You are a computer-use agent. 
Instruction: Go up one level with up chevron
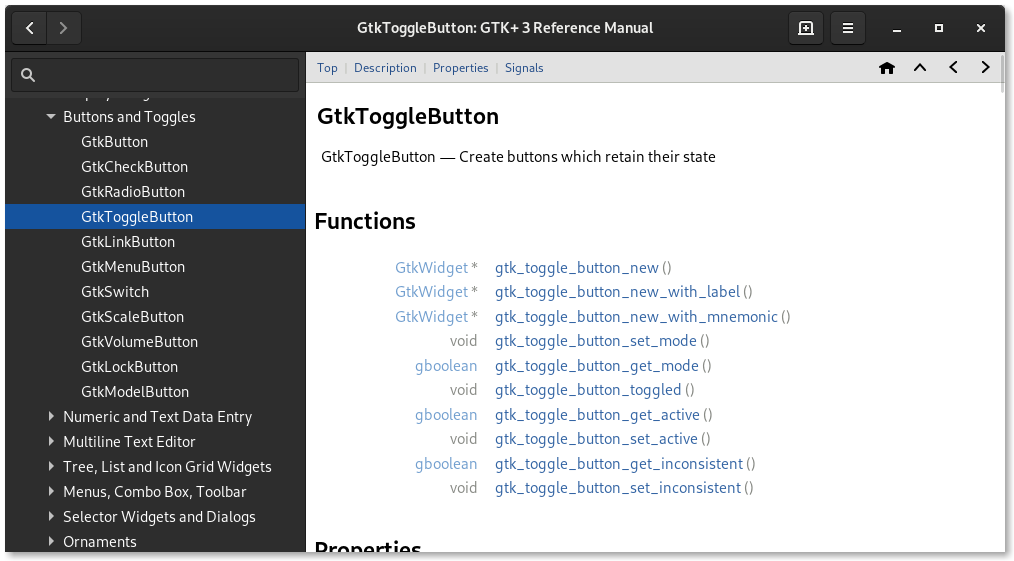pyautogui.click(x=920, y=68)
